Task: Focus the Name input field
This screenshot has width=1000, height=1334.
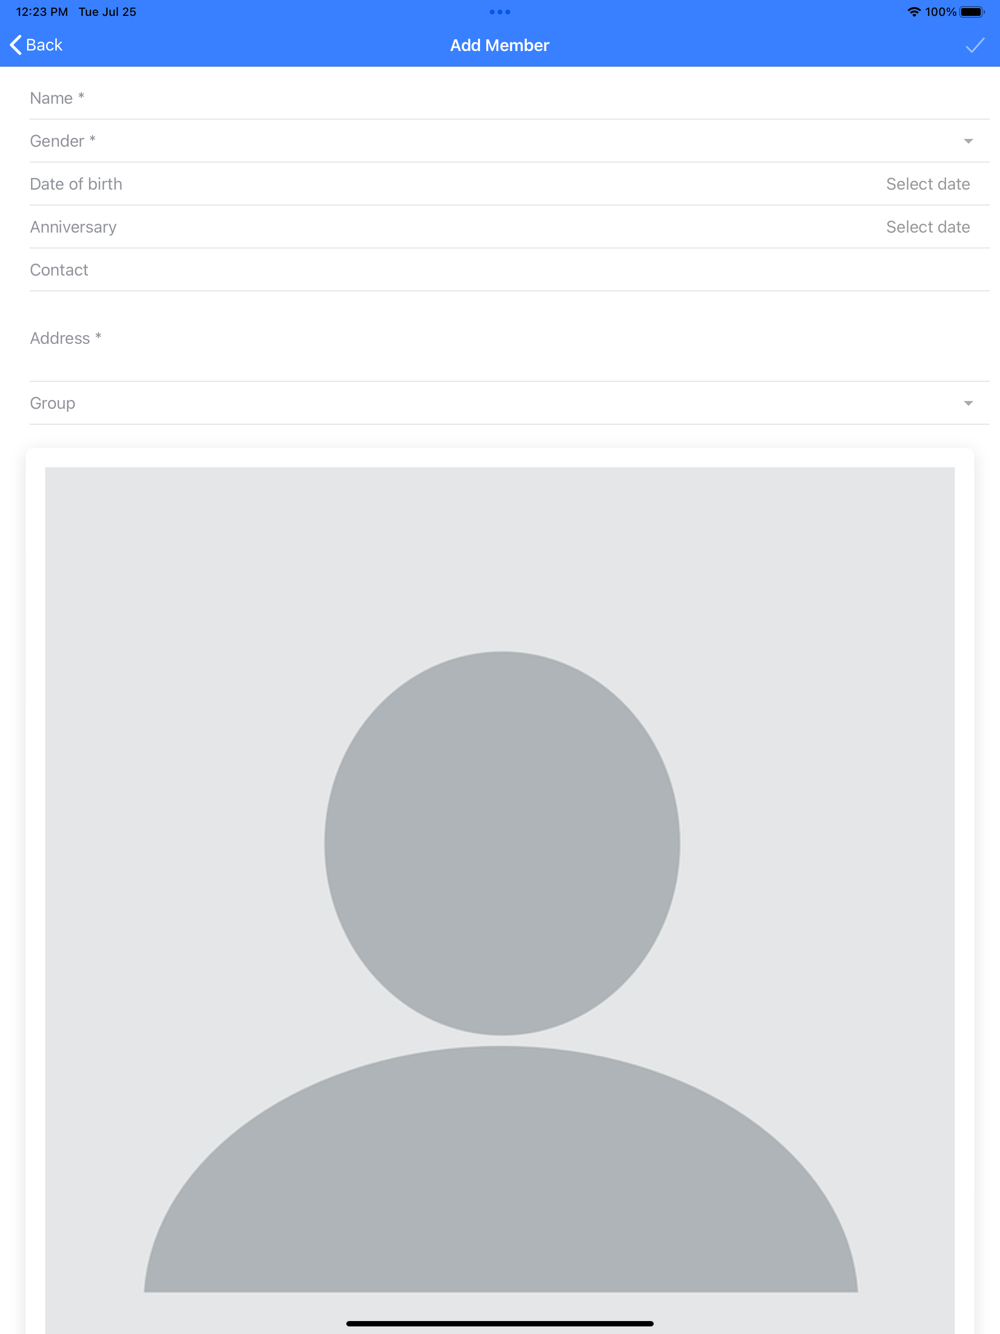Action: click(509, 98)
